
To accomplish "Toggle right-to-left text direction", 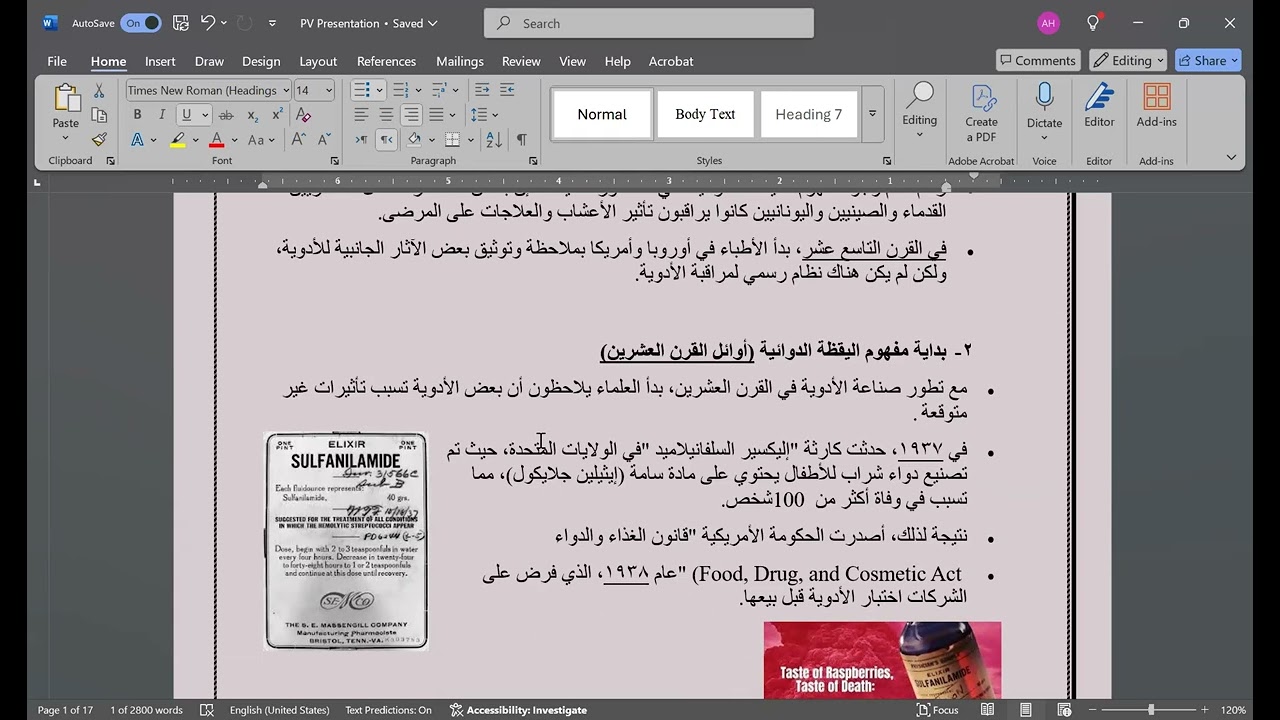I will (386, 140).
